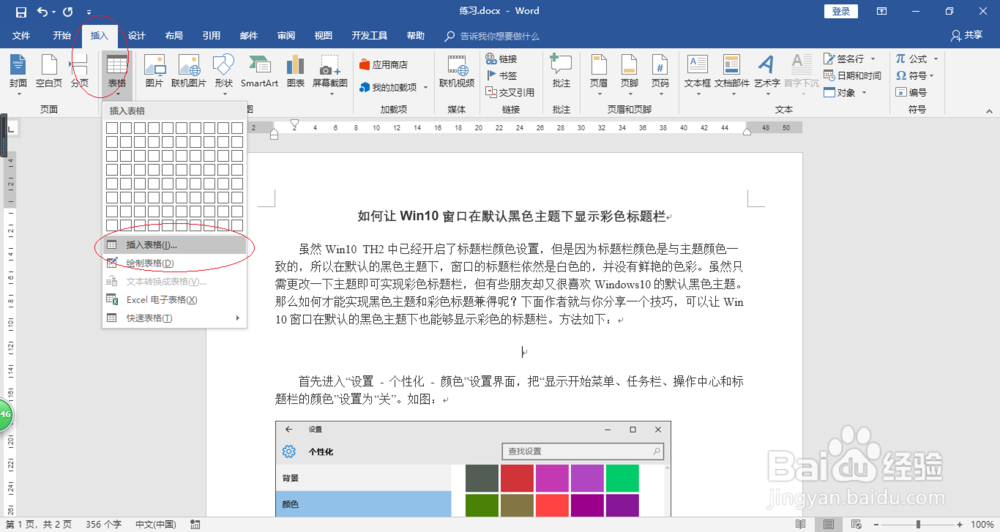Click the macro recording status icon
Image resolution: width=1000 pixels, height=532 pixels.
[x=195, y=524]
